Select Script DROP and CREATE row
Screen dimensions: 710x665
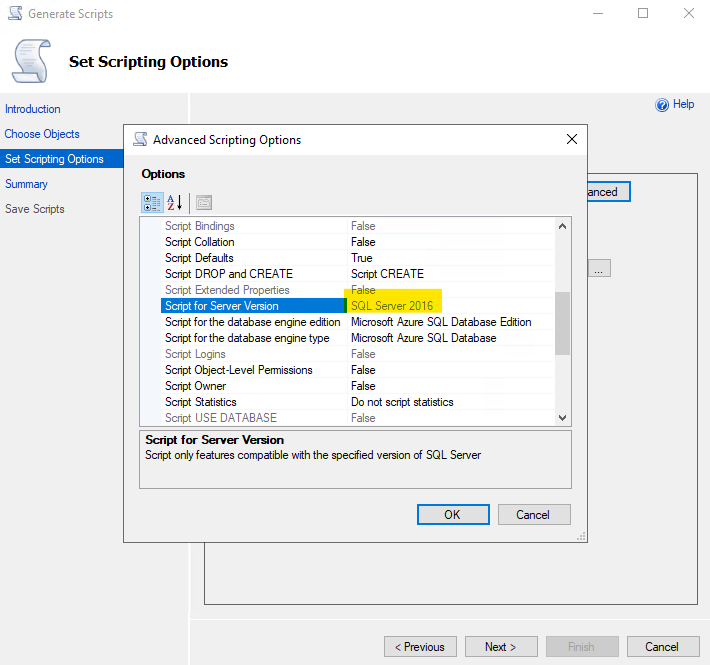(358, 274)
